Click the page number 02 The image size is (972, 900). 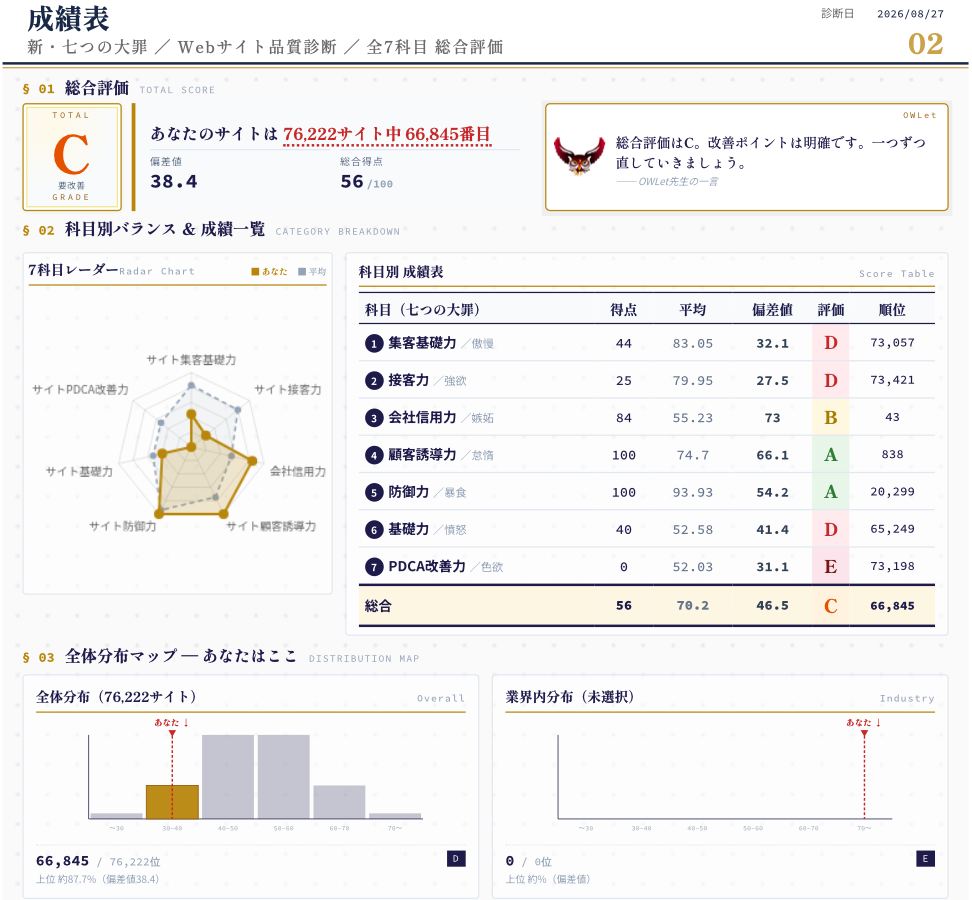(926, 44)
